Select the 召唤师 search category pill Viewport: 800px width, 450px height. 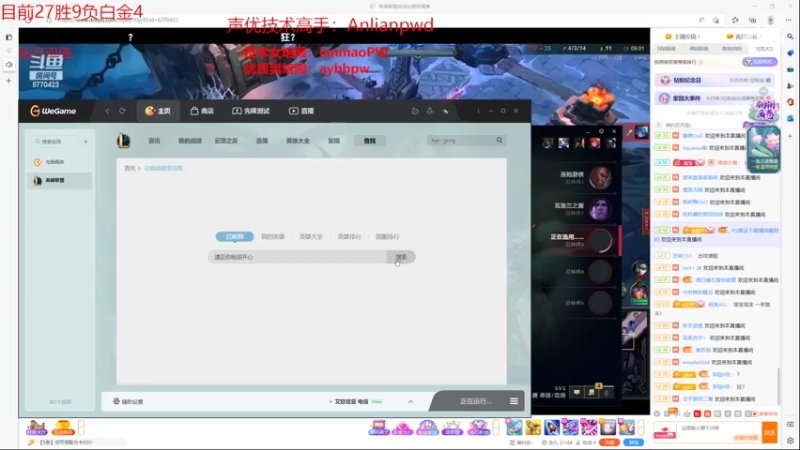click(235, 237)
